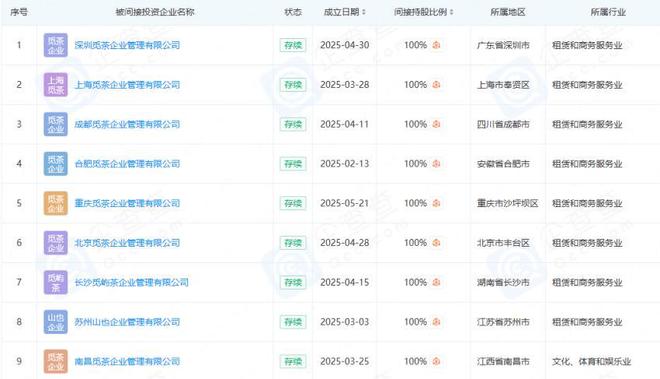660x379 pixels.
Task: Click the 状态 column header
Action: click(293, 12)
